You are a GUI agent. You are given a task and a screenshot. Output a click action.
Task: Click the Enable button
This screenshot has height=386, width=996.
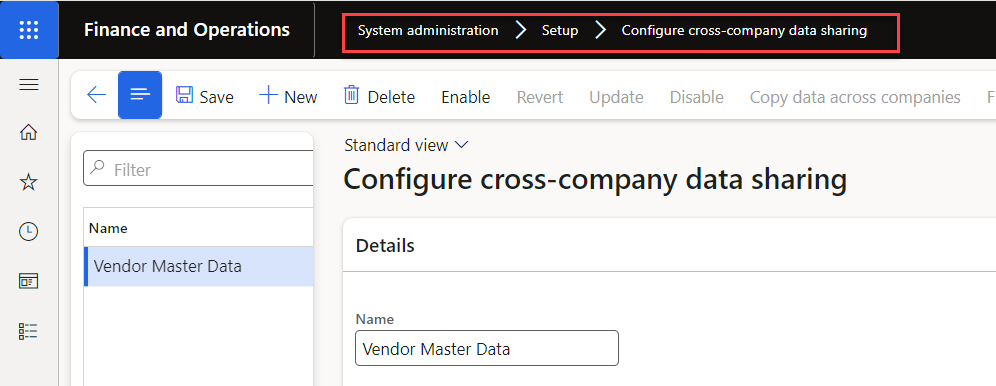466,97
